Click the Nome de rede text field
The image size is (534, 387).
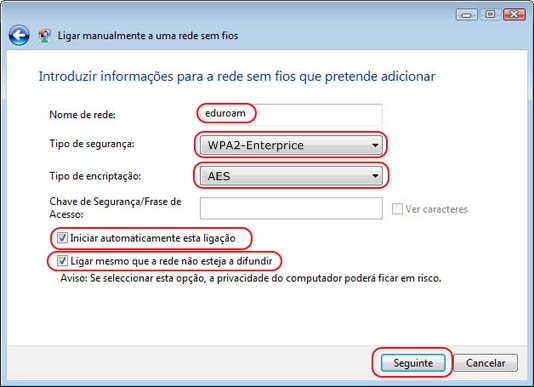[291, 114]
